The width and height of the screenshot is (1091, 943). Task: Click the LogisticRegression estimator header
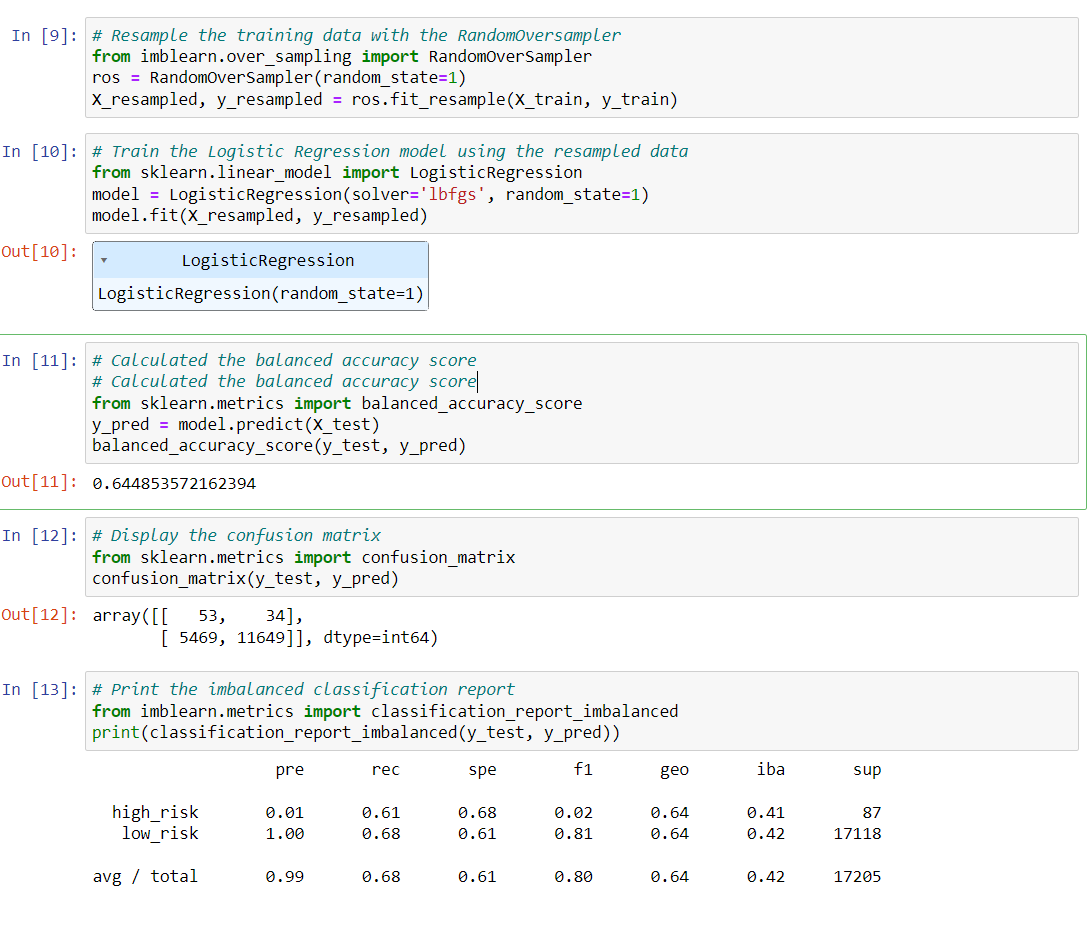[260, 260]
